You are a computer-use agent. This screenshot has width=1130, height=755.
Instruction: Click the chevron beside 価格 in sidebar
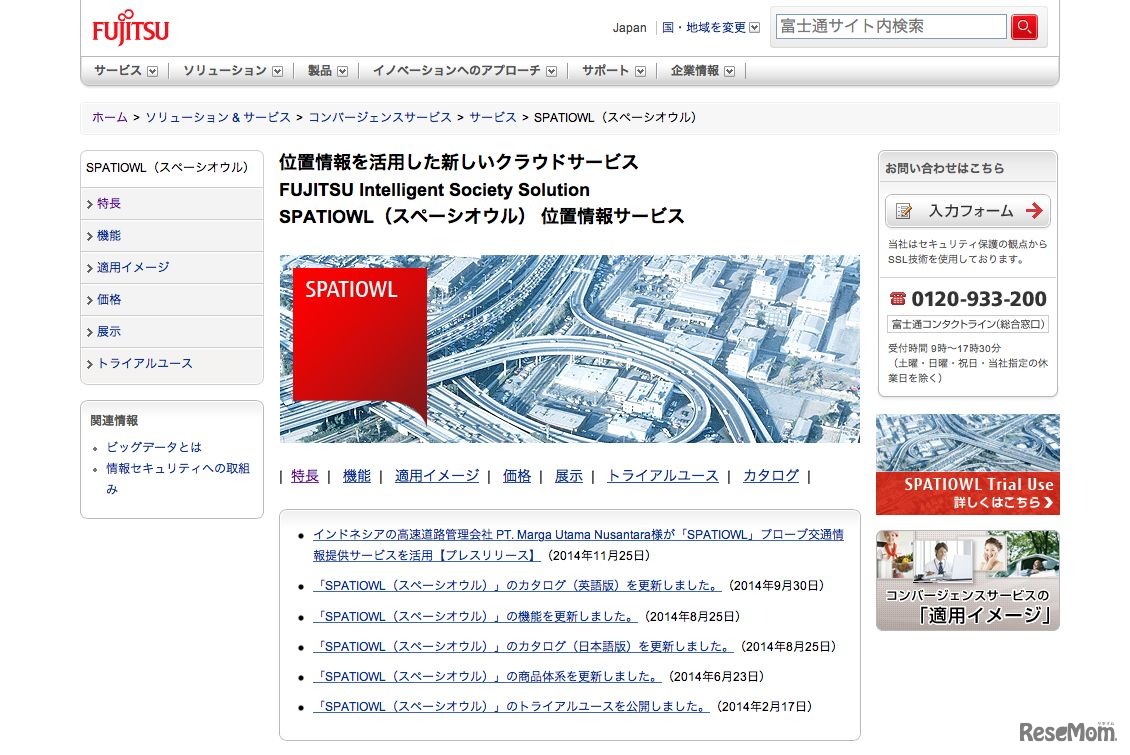[90, 300]
